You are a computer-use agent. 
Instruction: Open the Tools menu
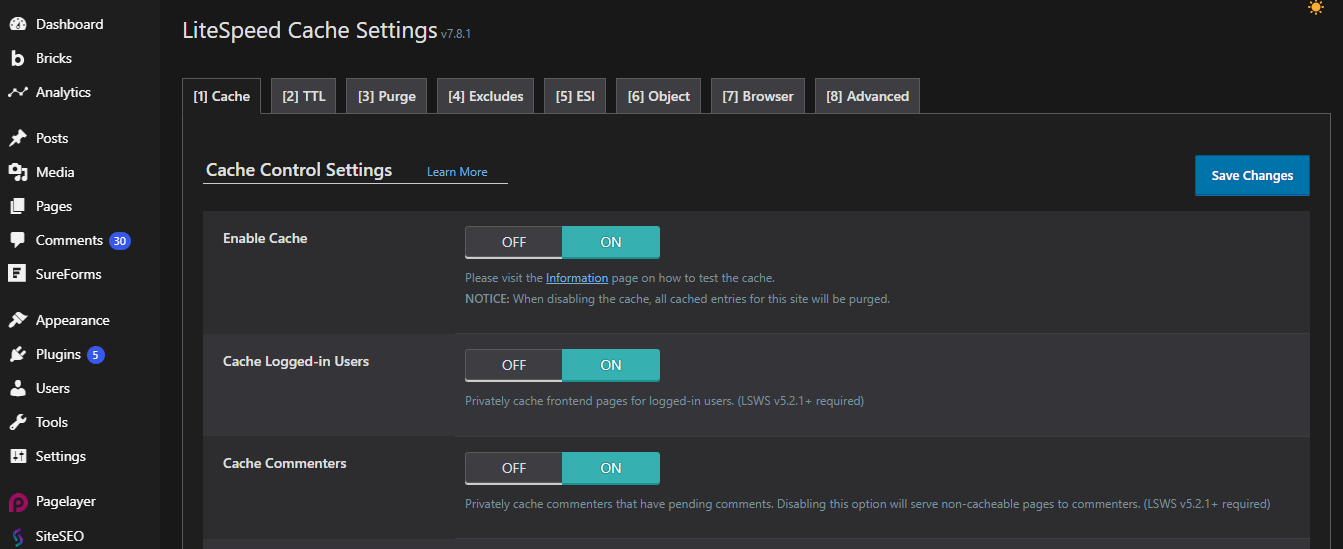click(x=52, y=422)
